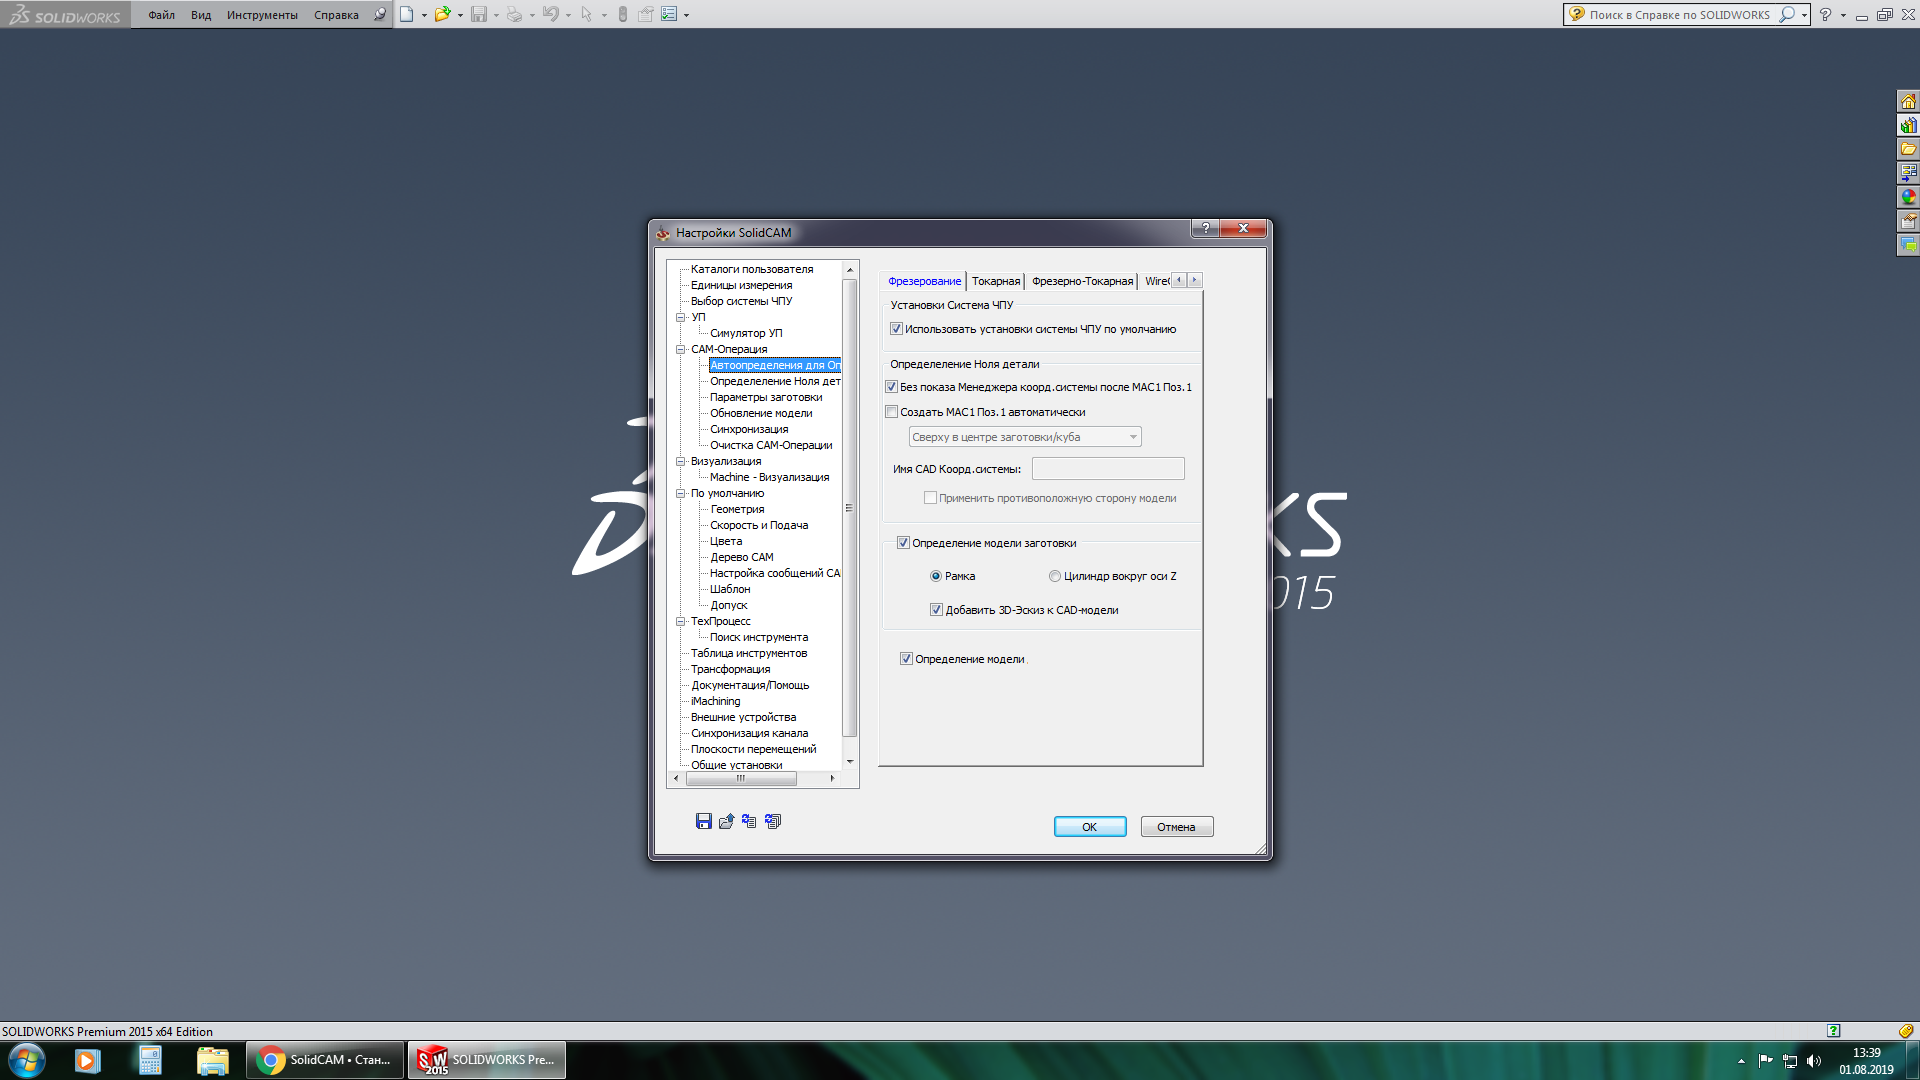This screenshot has width=1920, height=1080.
Task: Enable "Создать MAC1 Поз.1 автоматически" checkbox
Action: coord(892,412)
